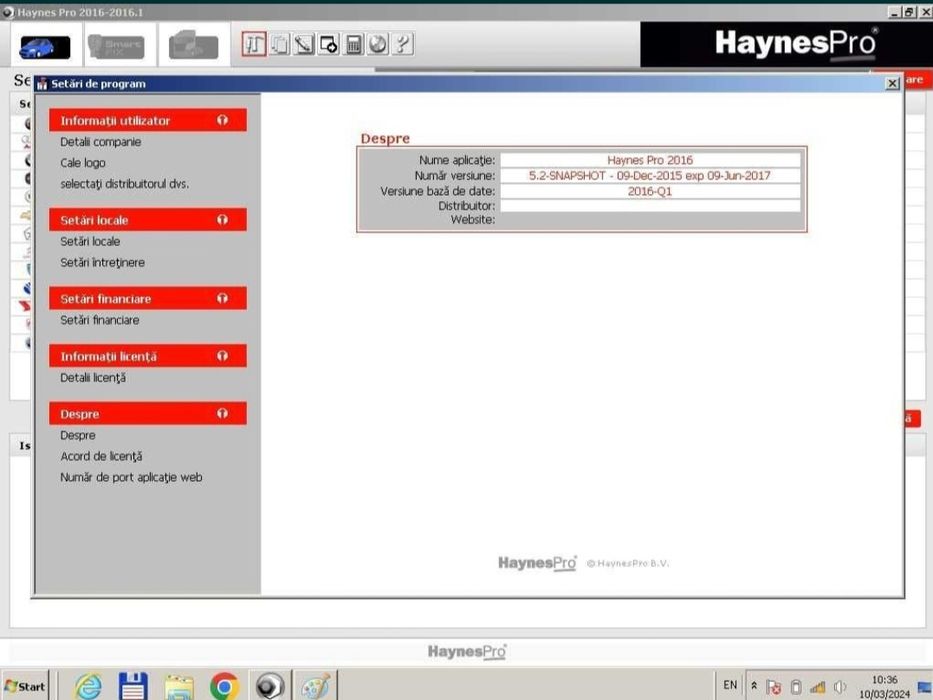Open the truck vehicles tab
933x700 pixels.
pos(193,46)
